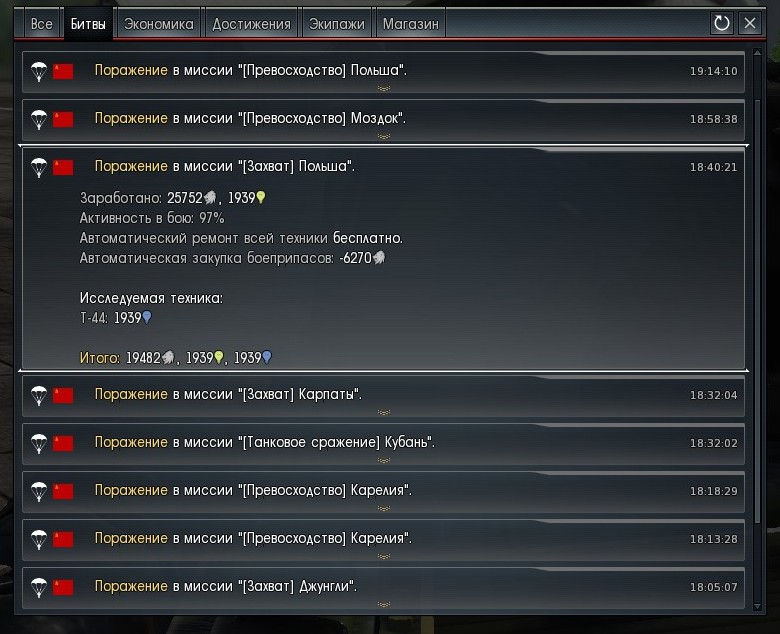Go to the Магазин tab
Viewport: 780px width, 634px height.
click(x=410, y=24)
